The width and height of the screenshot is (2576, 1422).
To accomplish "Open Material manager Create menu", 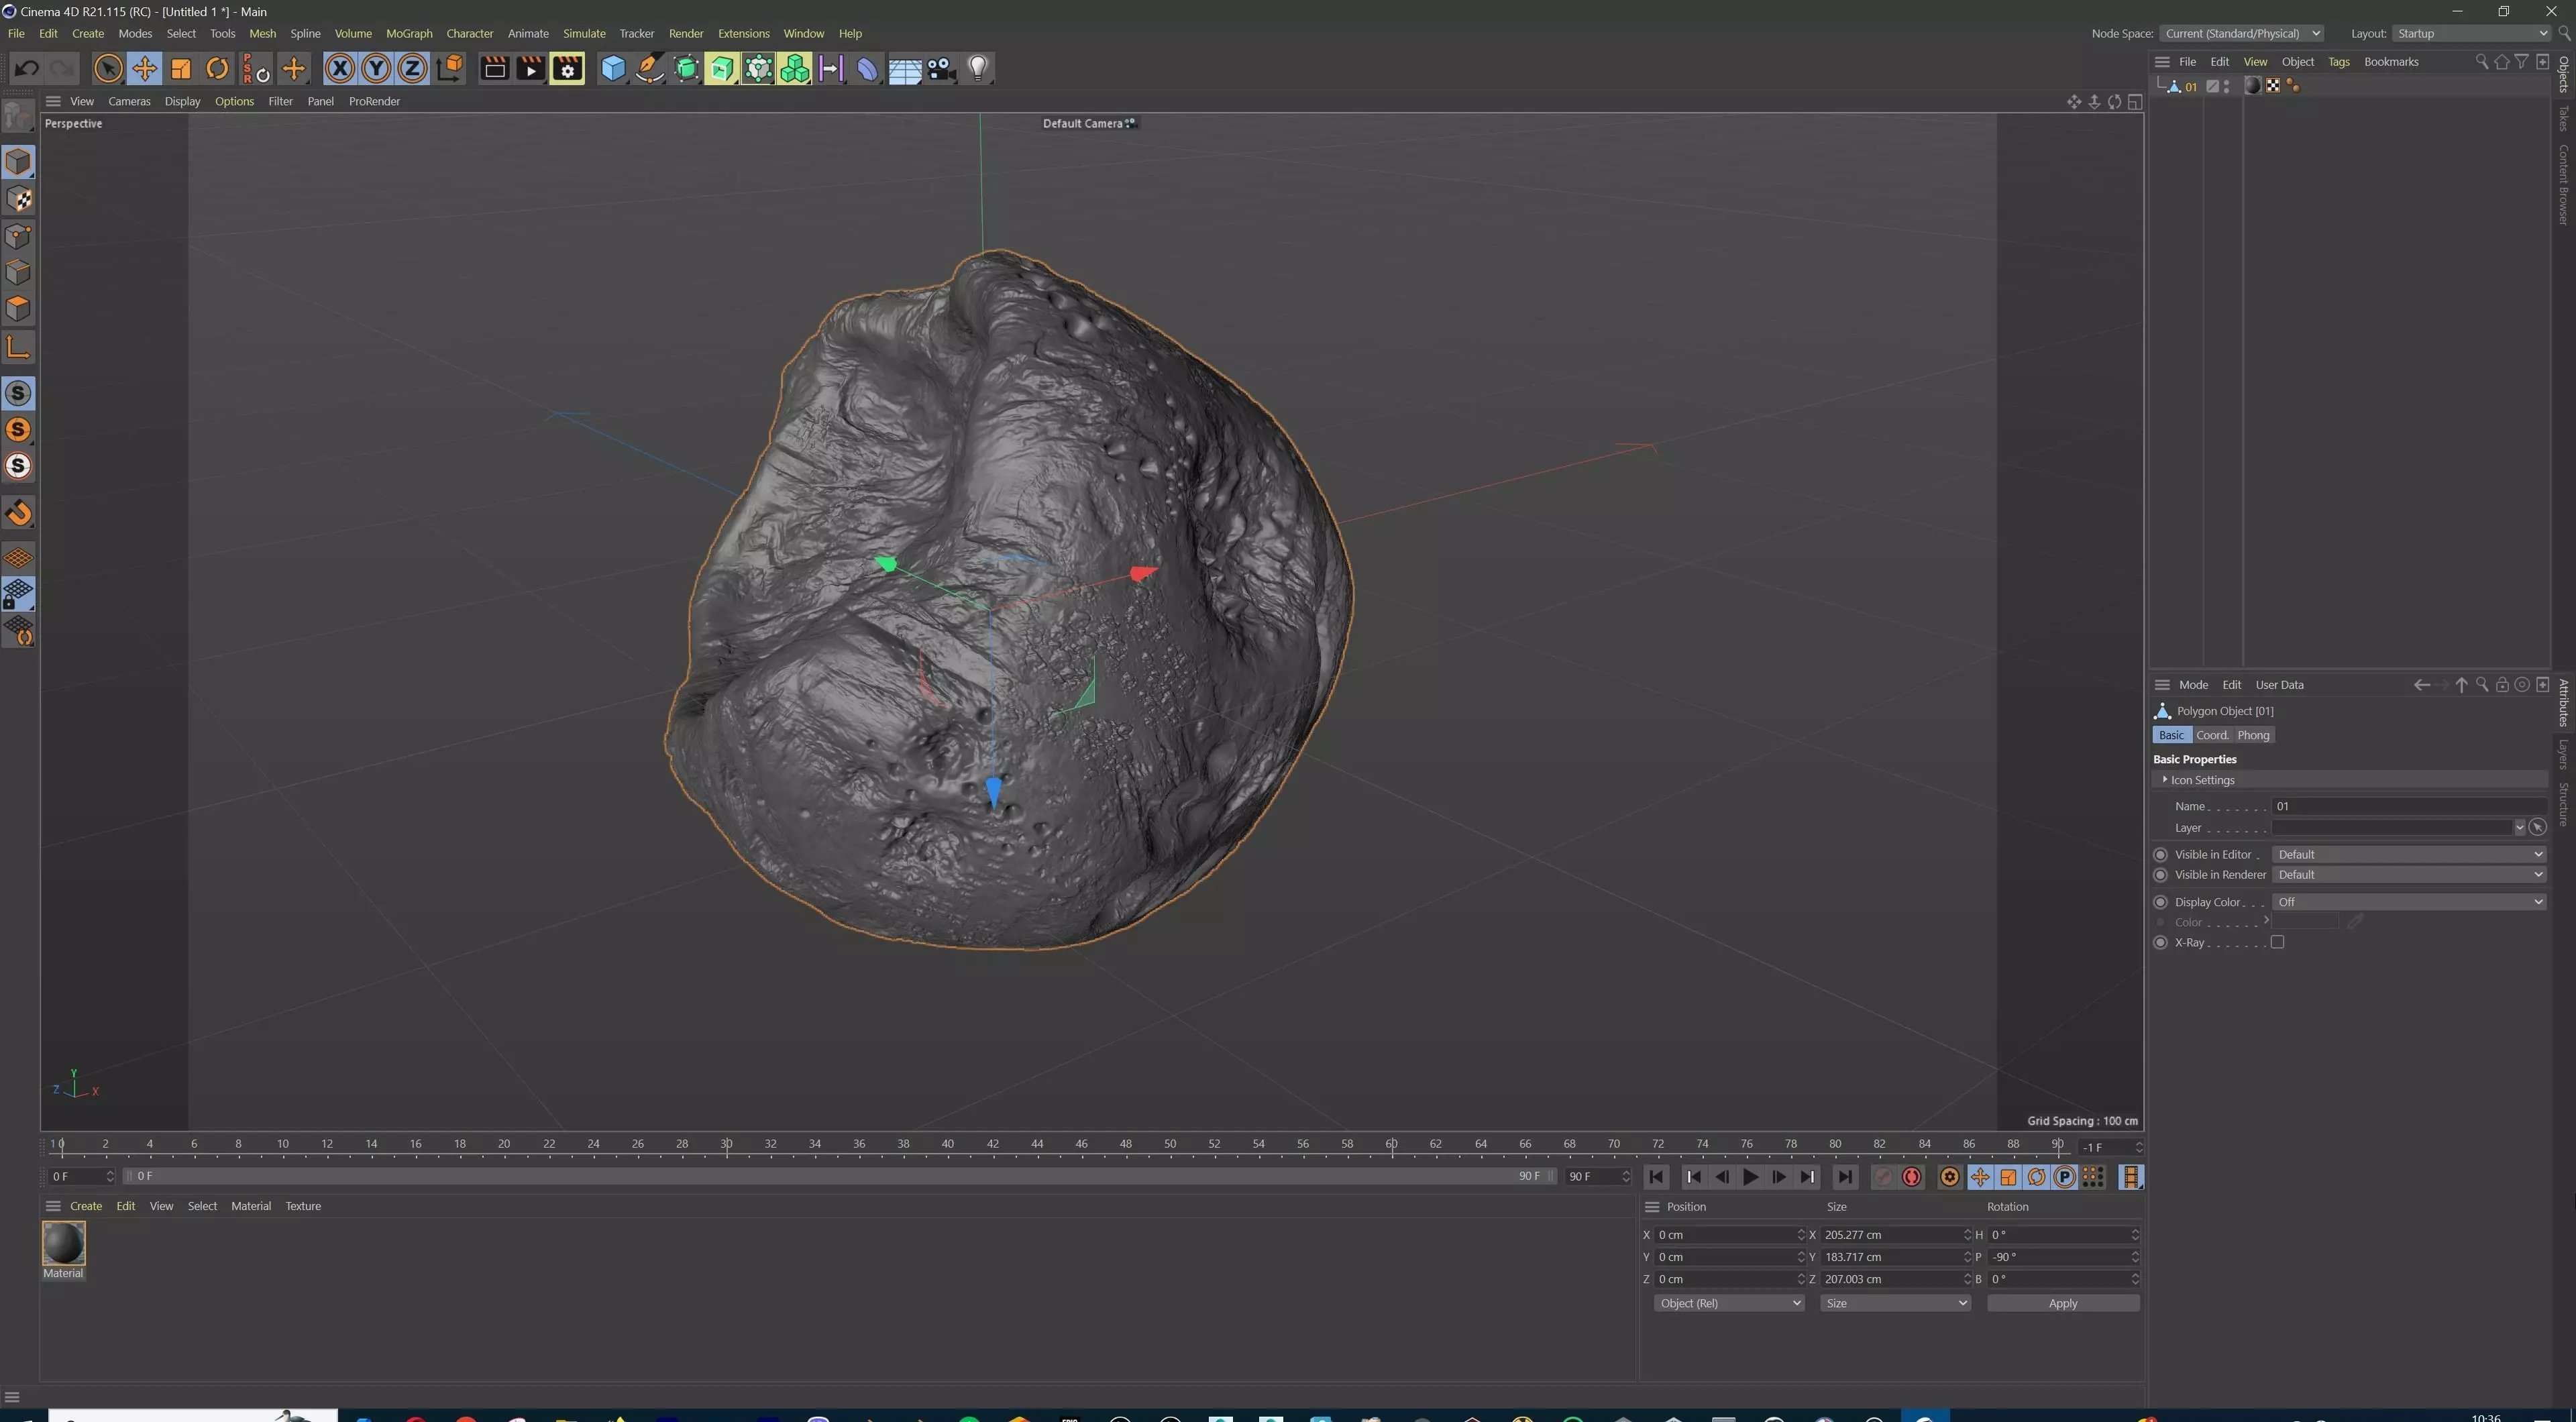I will click(x=85, y=1206).
